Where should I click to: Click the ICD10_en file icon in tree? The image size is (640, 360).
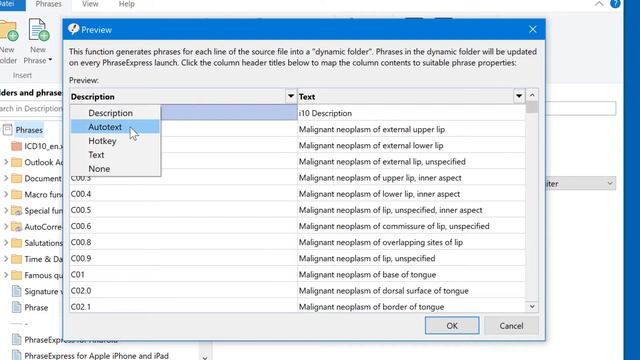[16, 146]
